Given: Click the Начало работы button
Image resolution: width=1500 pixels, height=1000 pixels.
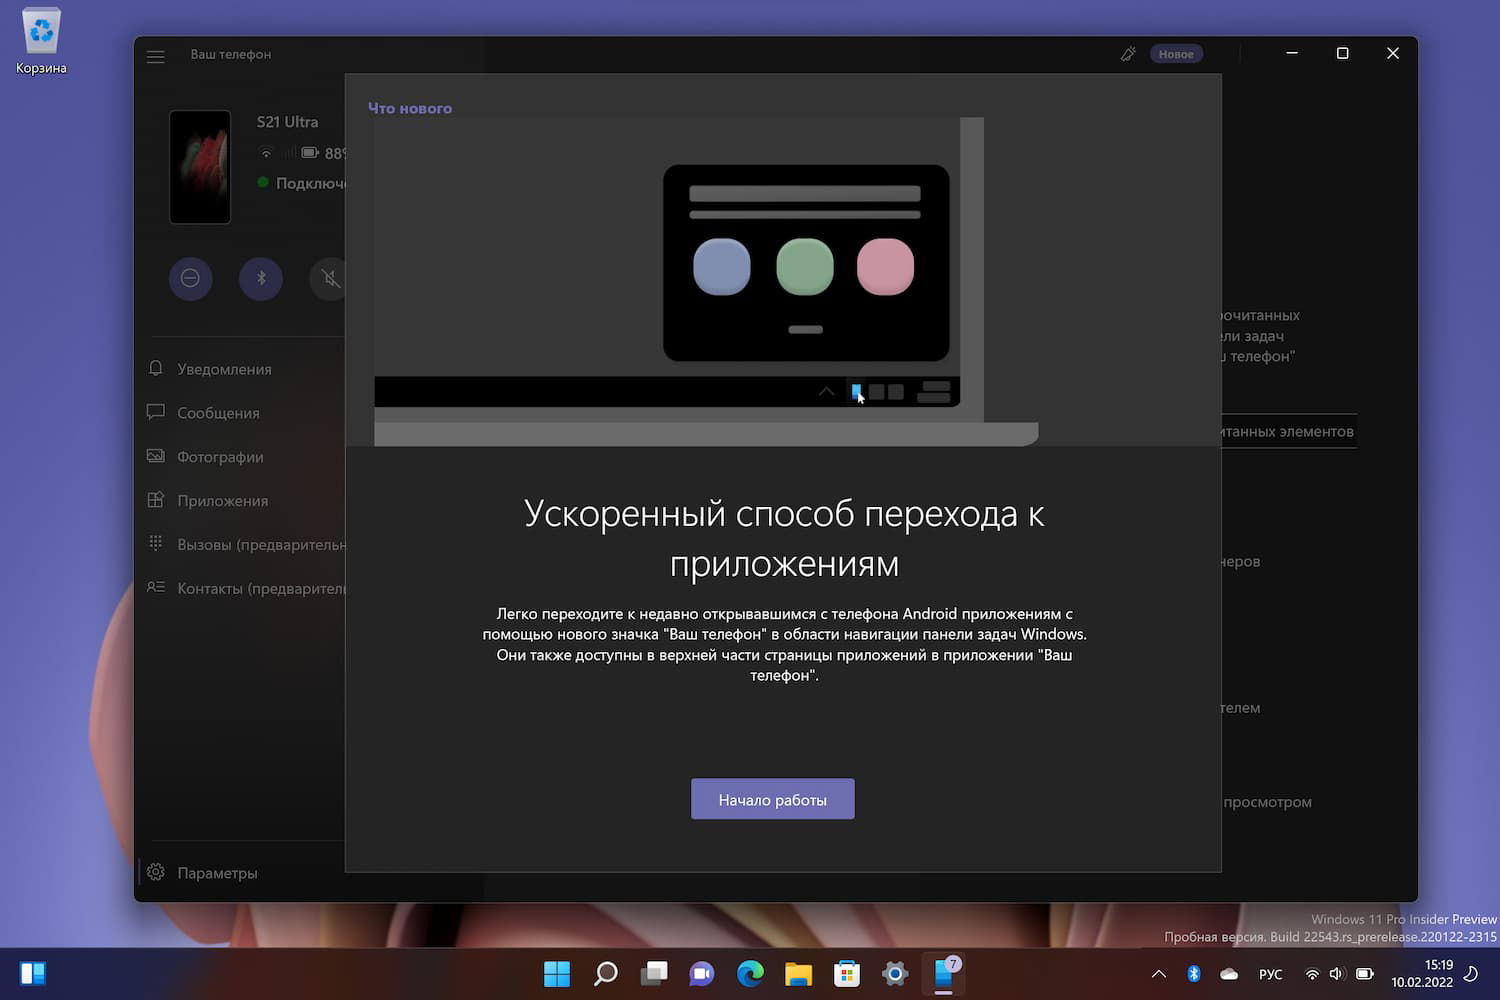Looking at the screenshot, I should point(773,799).
